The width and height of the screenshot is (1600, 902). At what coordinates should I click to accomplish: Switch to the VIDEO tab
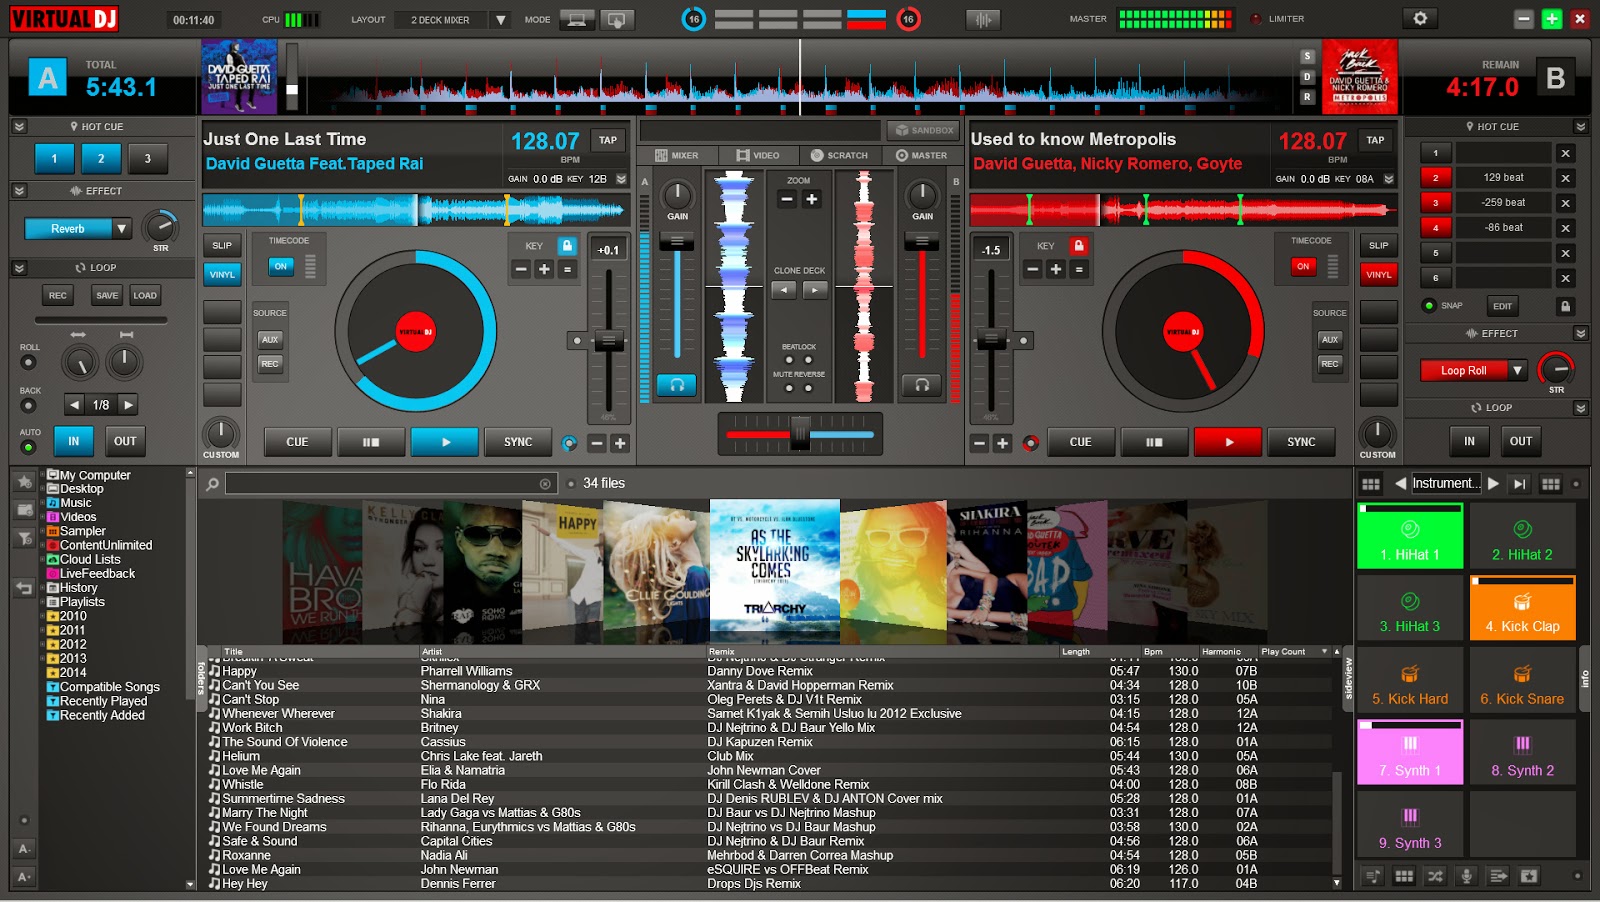[757, 155]
